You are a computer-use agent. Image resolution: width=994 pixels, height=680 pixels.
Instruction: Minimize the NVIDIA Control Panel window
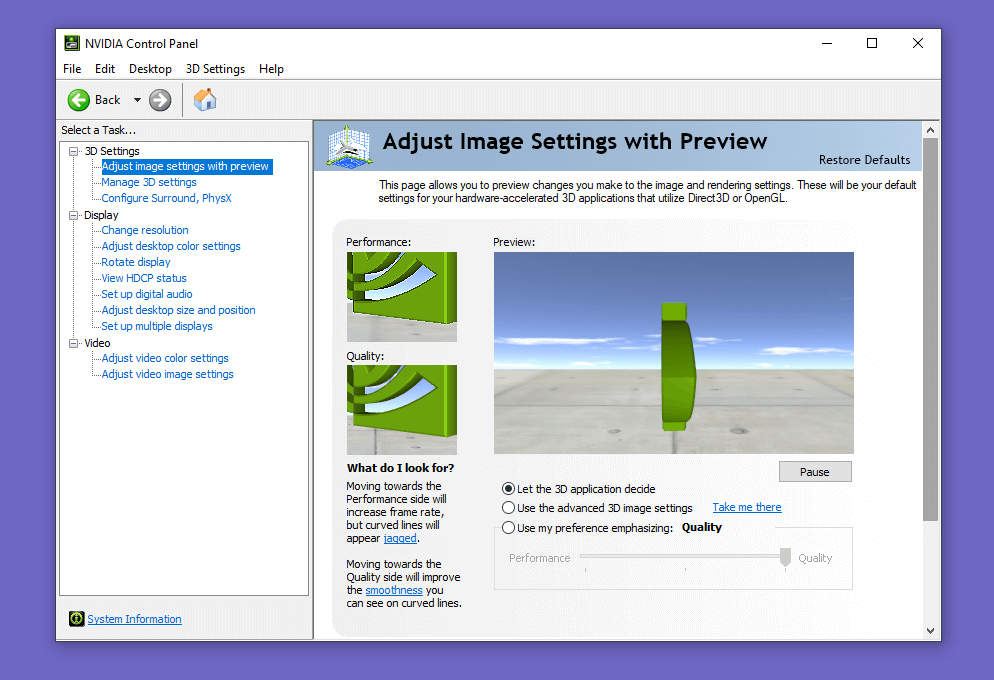[827, 43]
